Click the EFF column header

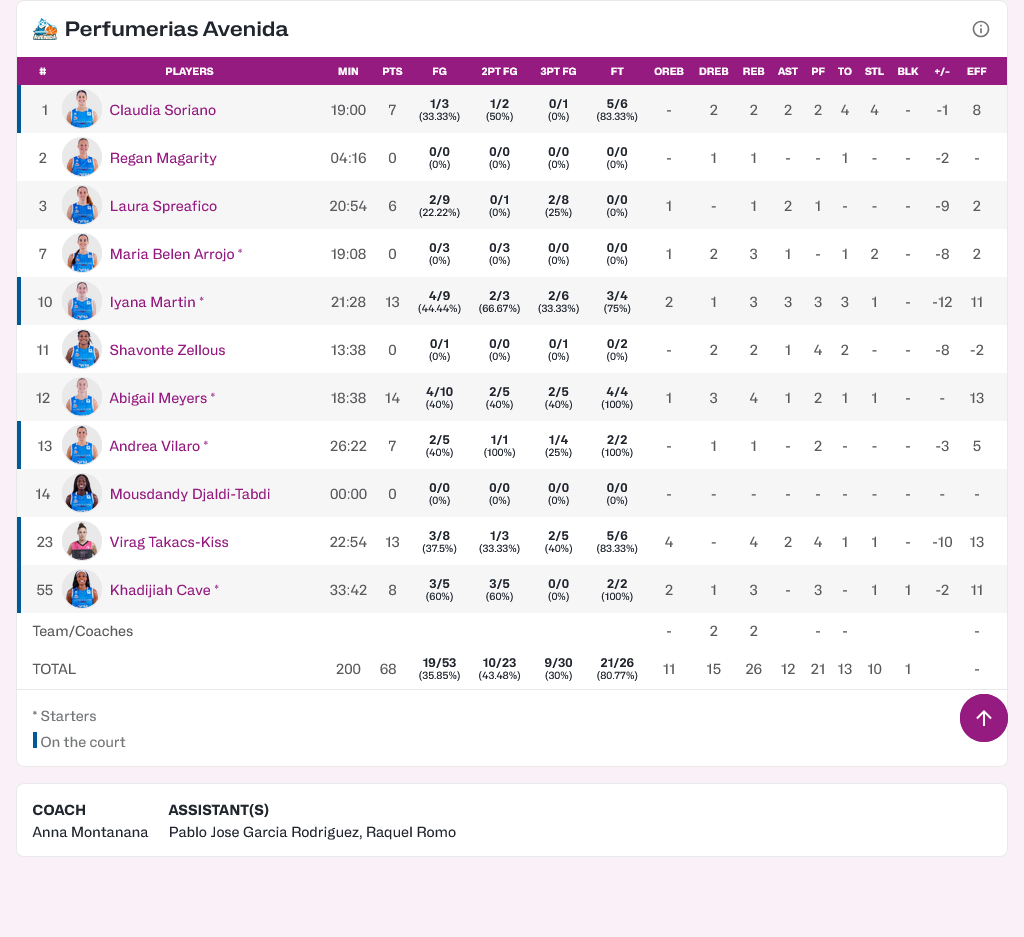click(x=976, y=72)
